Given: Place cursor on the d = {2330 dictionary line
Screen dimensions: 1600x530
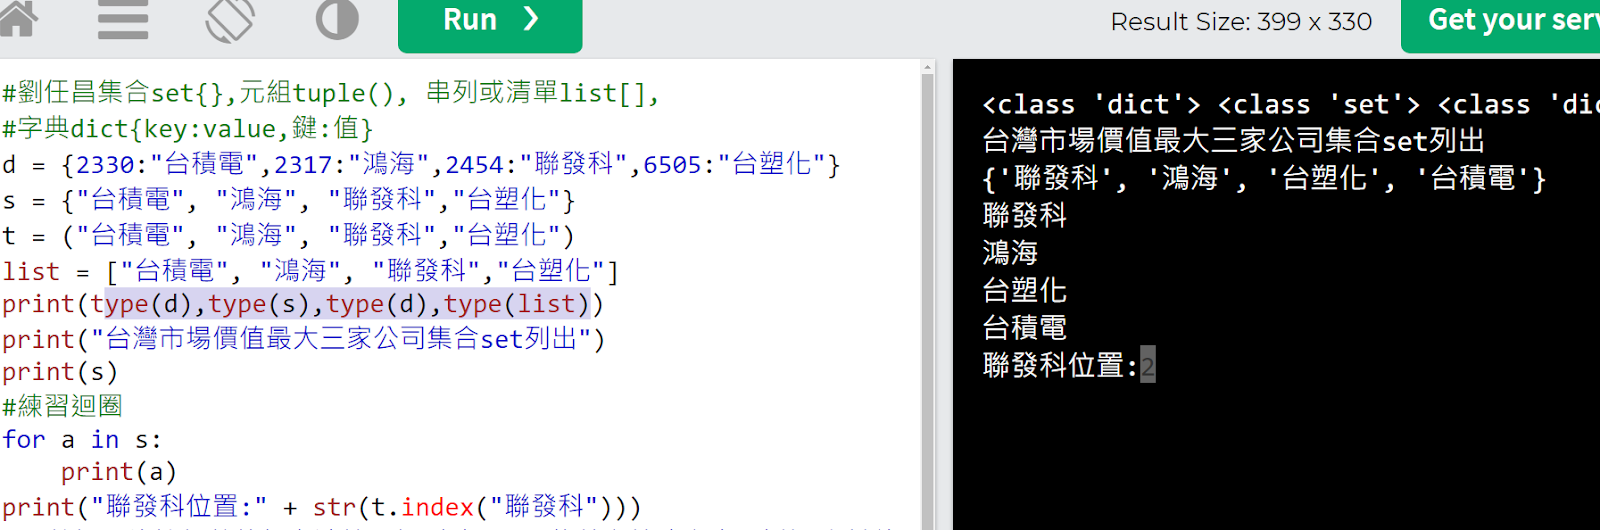Looking at the screenshot, I should (x=421, y=164).
